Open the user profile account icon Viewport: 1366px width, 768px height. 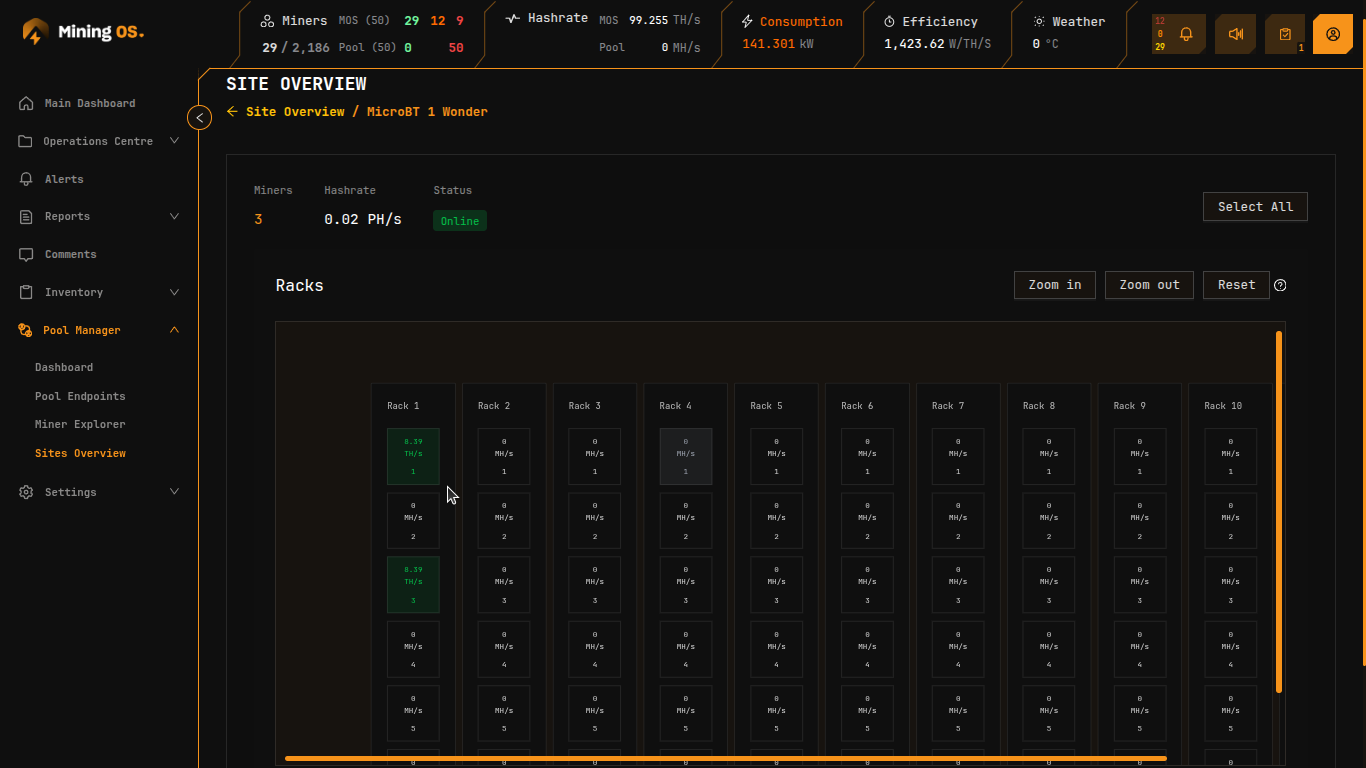(x=1333, y=33)
